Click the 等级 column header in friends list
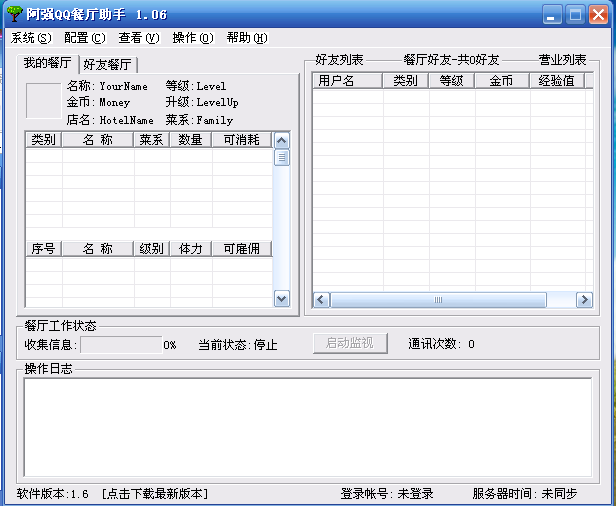This screenshot has height=506, width=616. [452, 81]
